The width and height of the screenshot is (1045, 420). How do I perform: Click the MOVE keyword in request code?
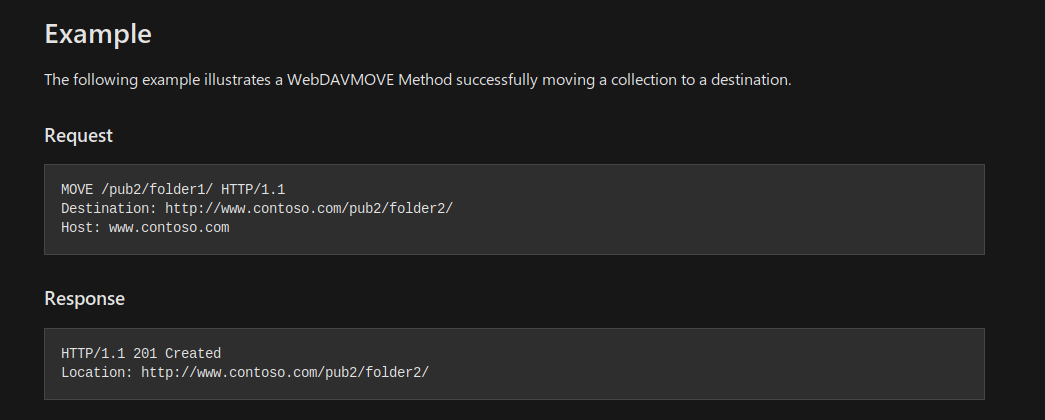tap(77, 190)
